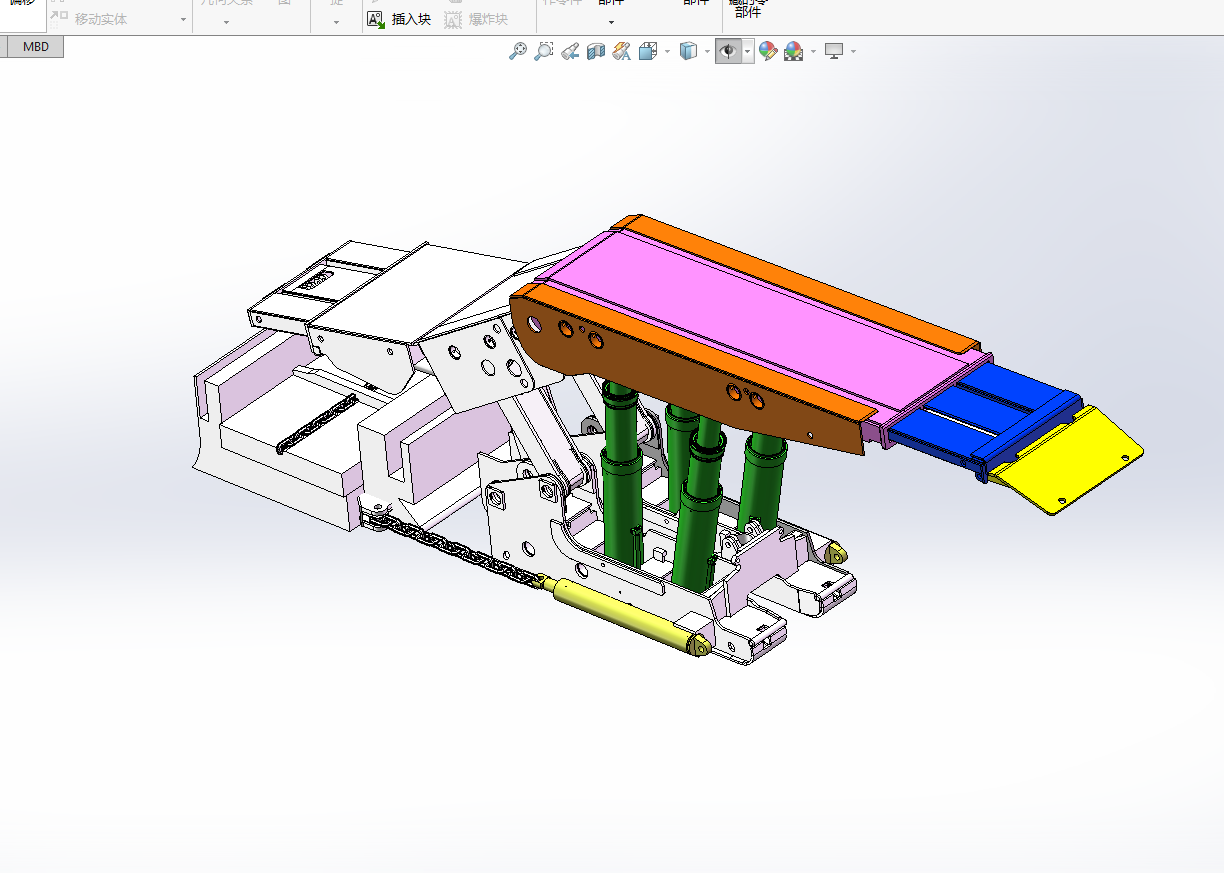Click the greyed 移动实体 move entities button
The image size is (1224, 873).
click(90, 19)
